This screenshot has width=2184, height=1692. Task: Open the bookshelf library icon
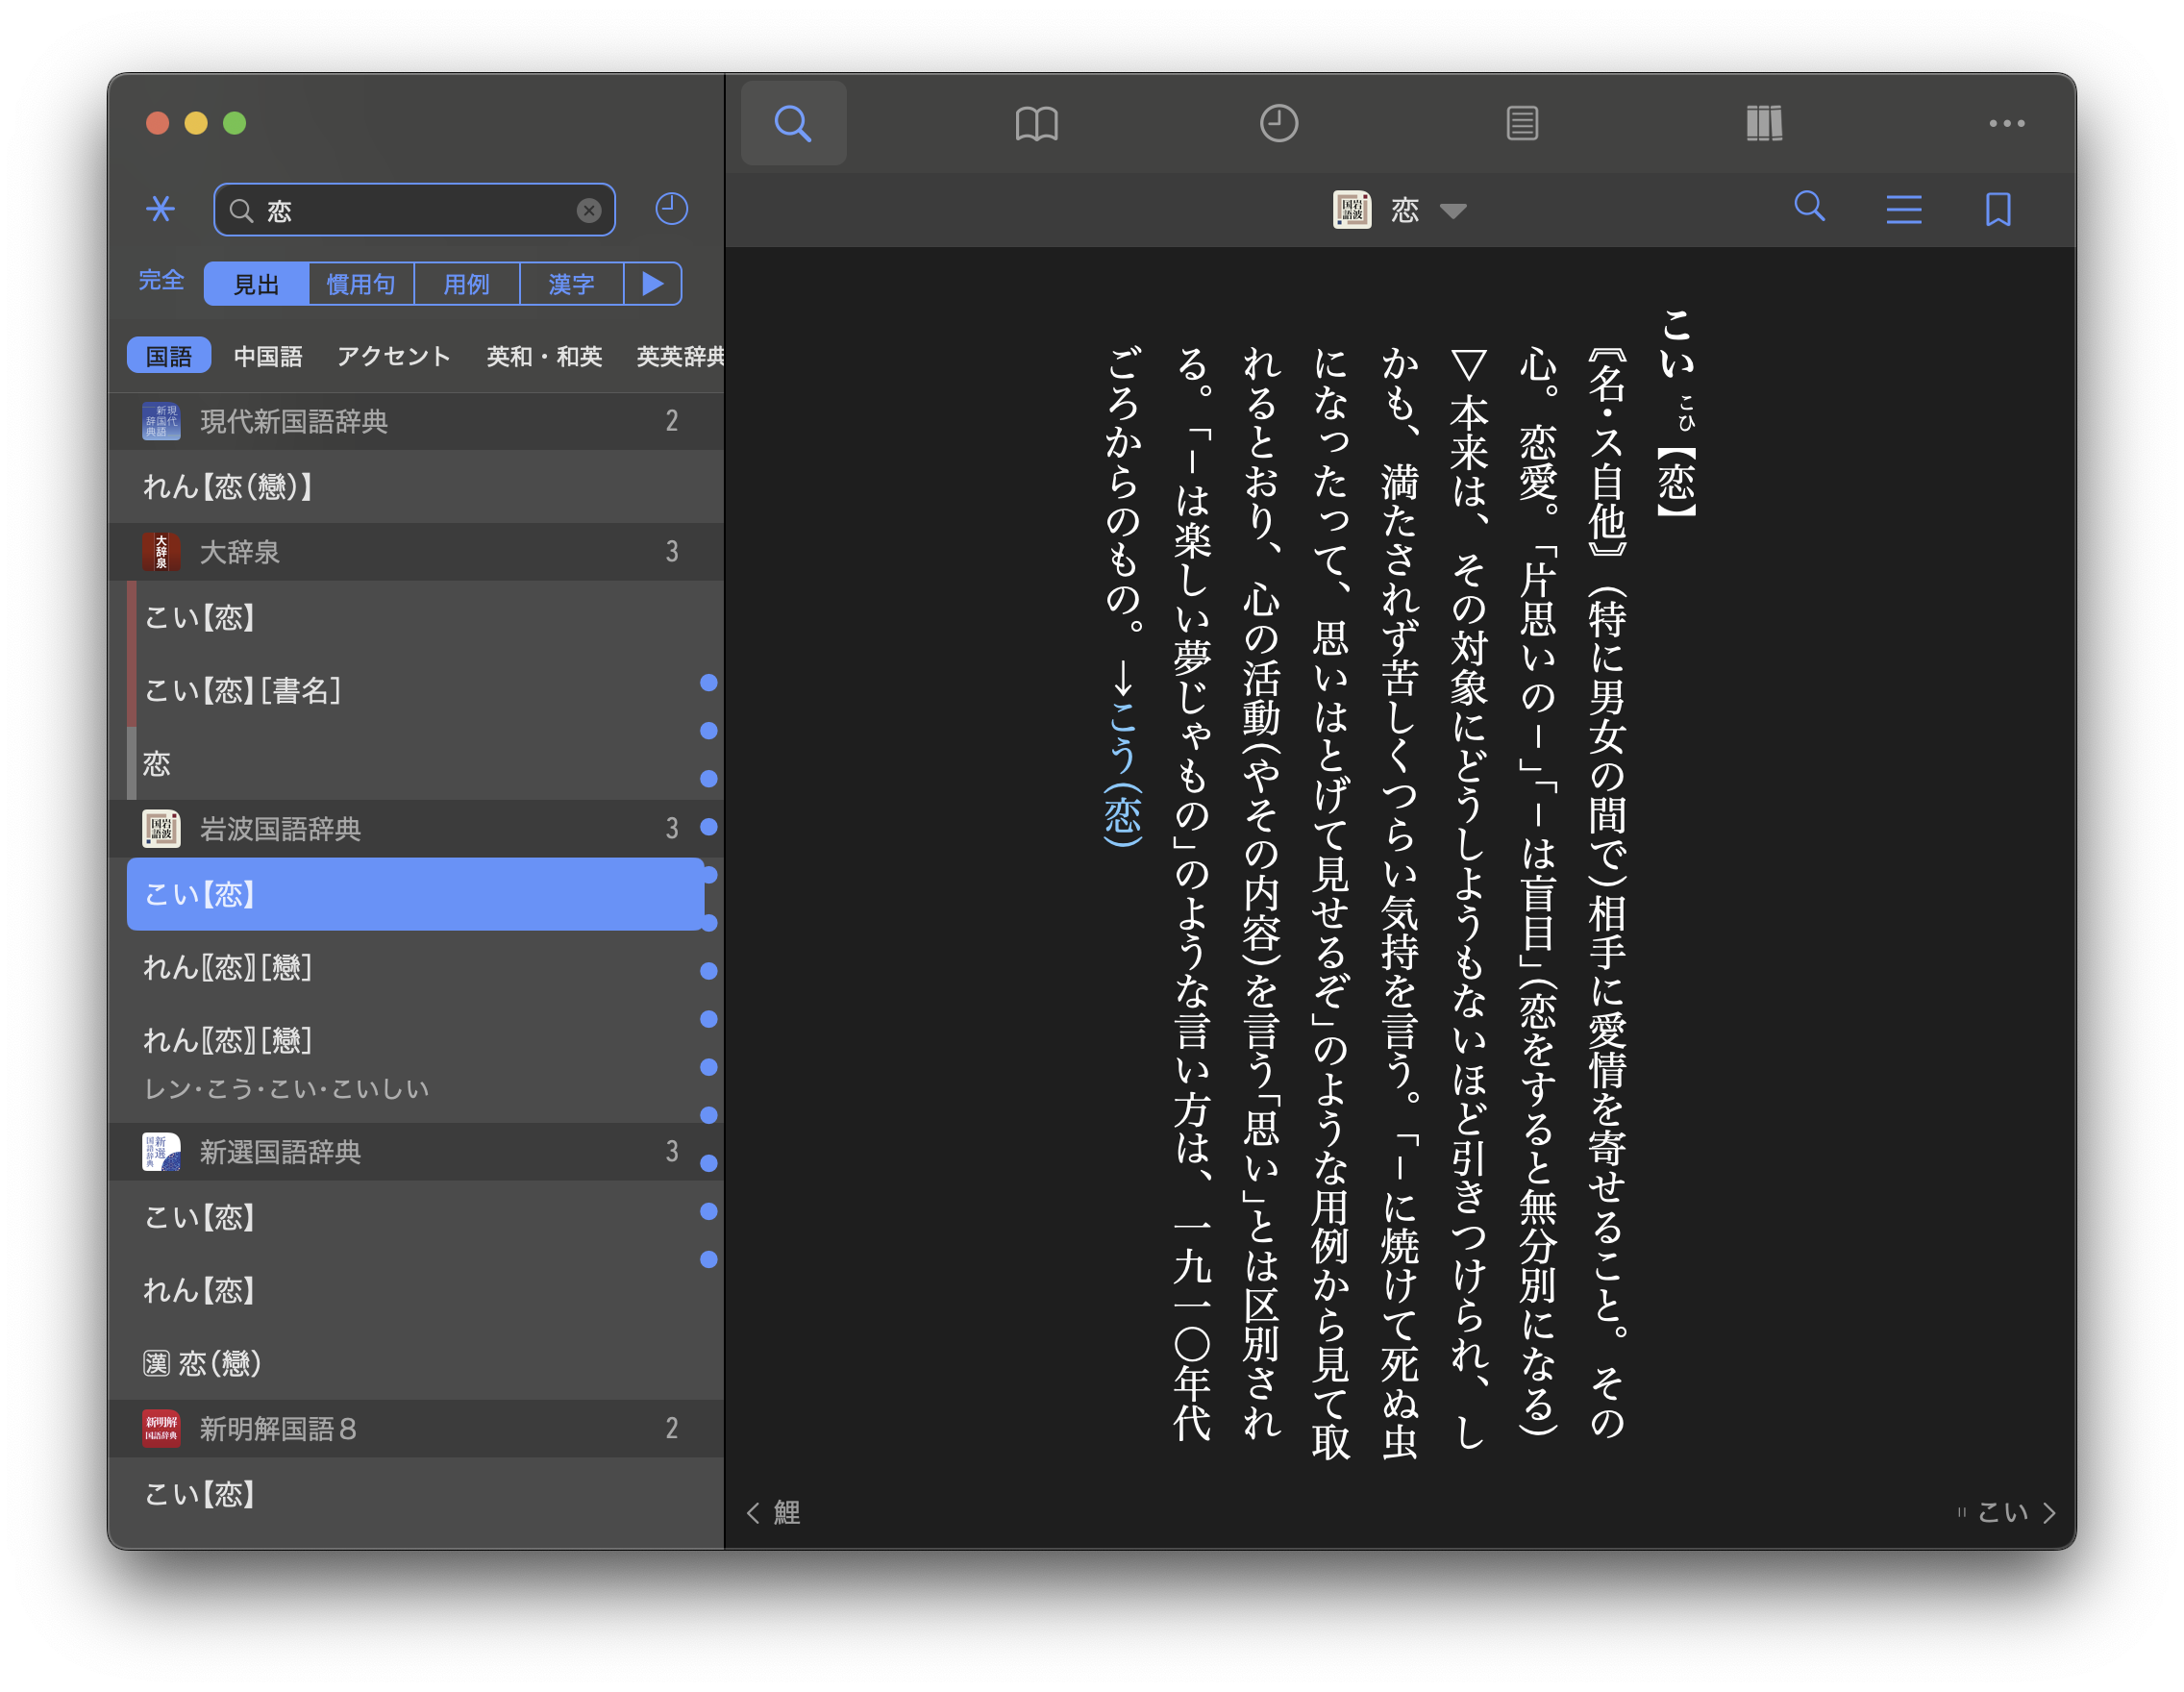1764,123
